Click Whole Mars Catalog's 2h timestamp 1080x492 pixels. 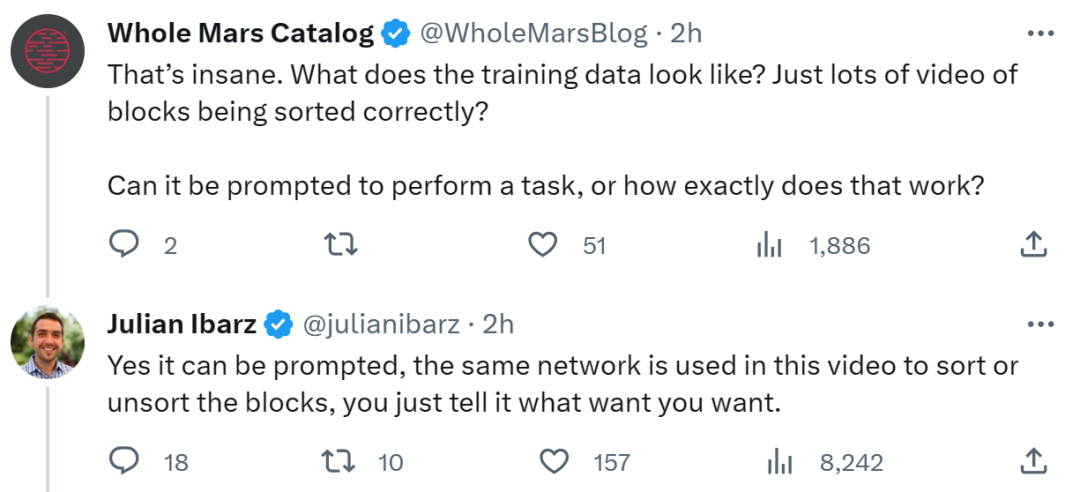(x=686, y=33)
